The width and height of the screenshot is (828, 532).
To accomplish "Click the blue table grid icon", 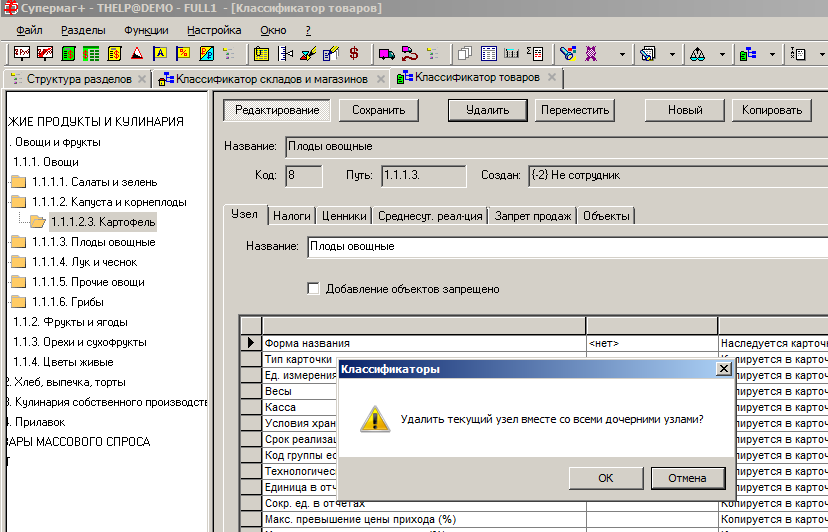I will click(488, 53).
